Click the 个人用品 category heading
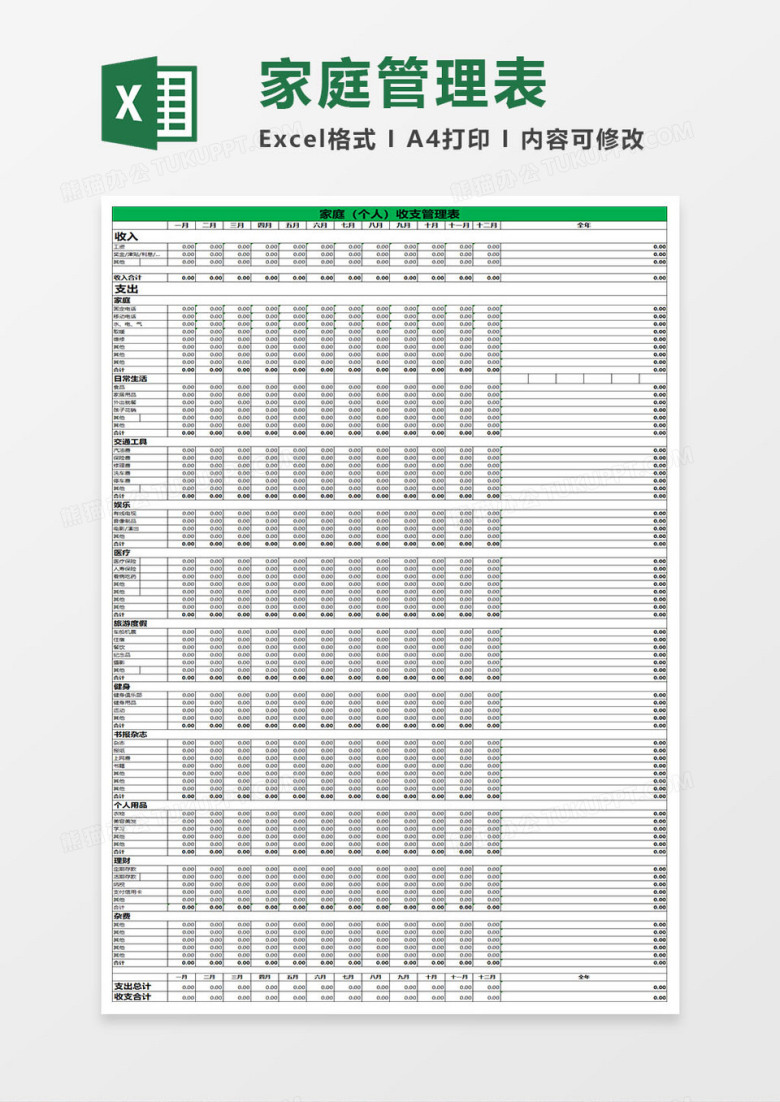 [131, 805]
